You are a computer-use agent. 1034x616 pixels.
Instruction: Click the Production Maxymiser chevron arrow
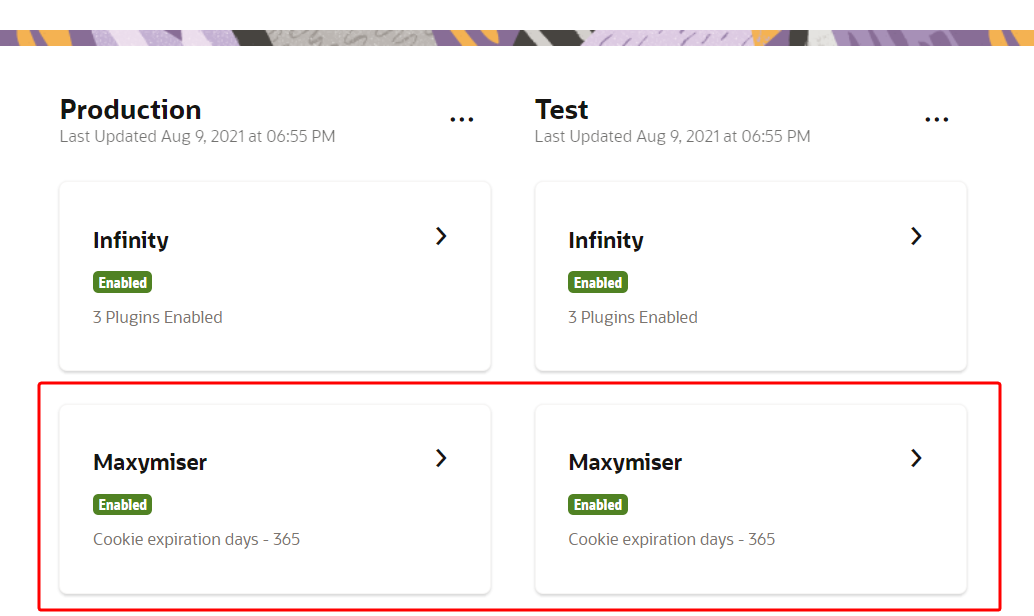(441, 458)
